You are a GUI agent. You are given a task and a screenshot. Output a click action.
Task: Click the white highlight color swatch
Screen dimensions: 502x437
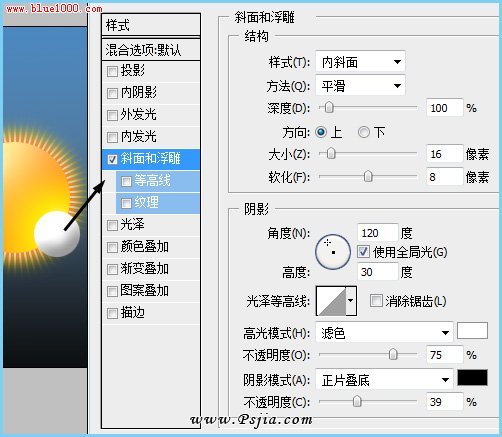point(472,331)
